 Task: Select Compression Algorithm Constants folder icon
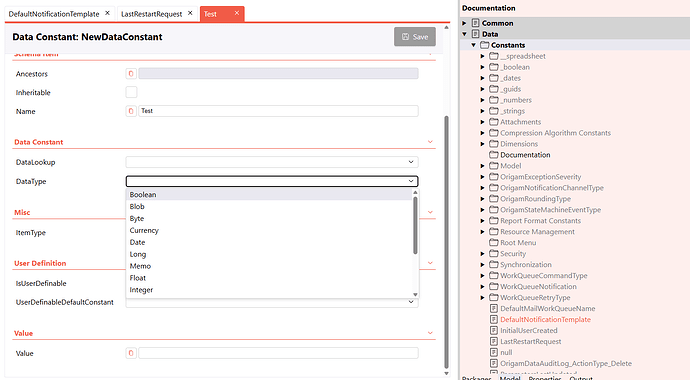(x=494, y=133)
